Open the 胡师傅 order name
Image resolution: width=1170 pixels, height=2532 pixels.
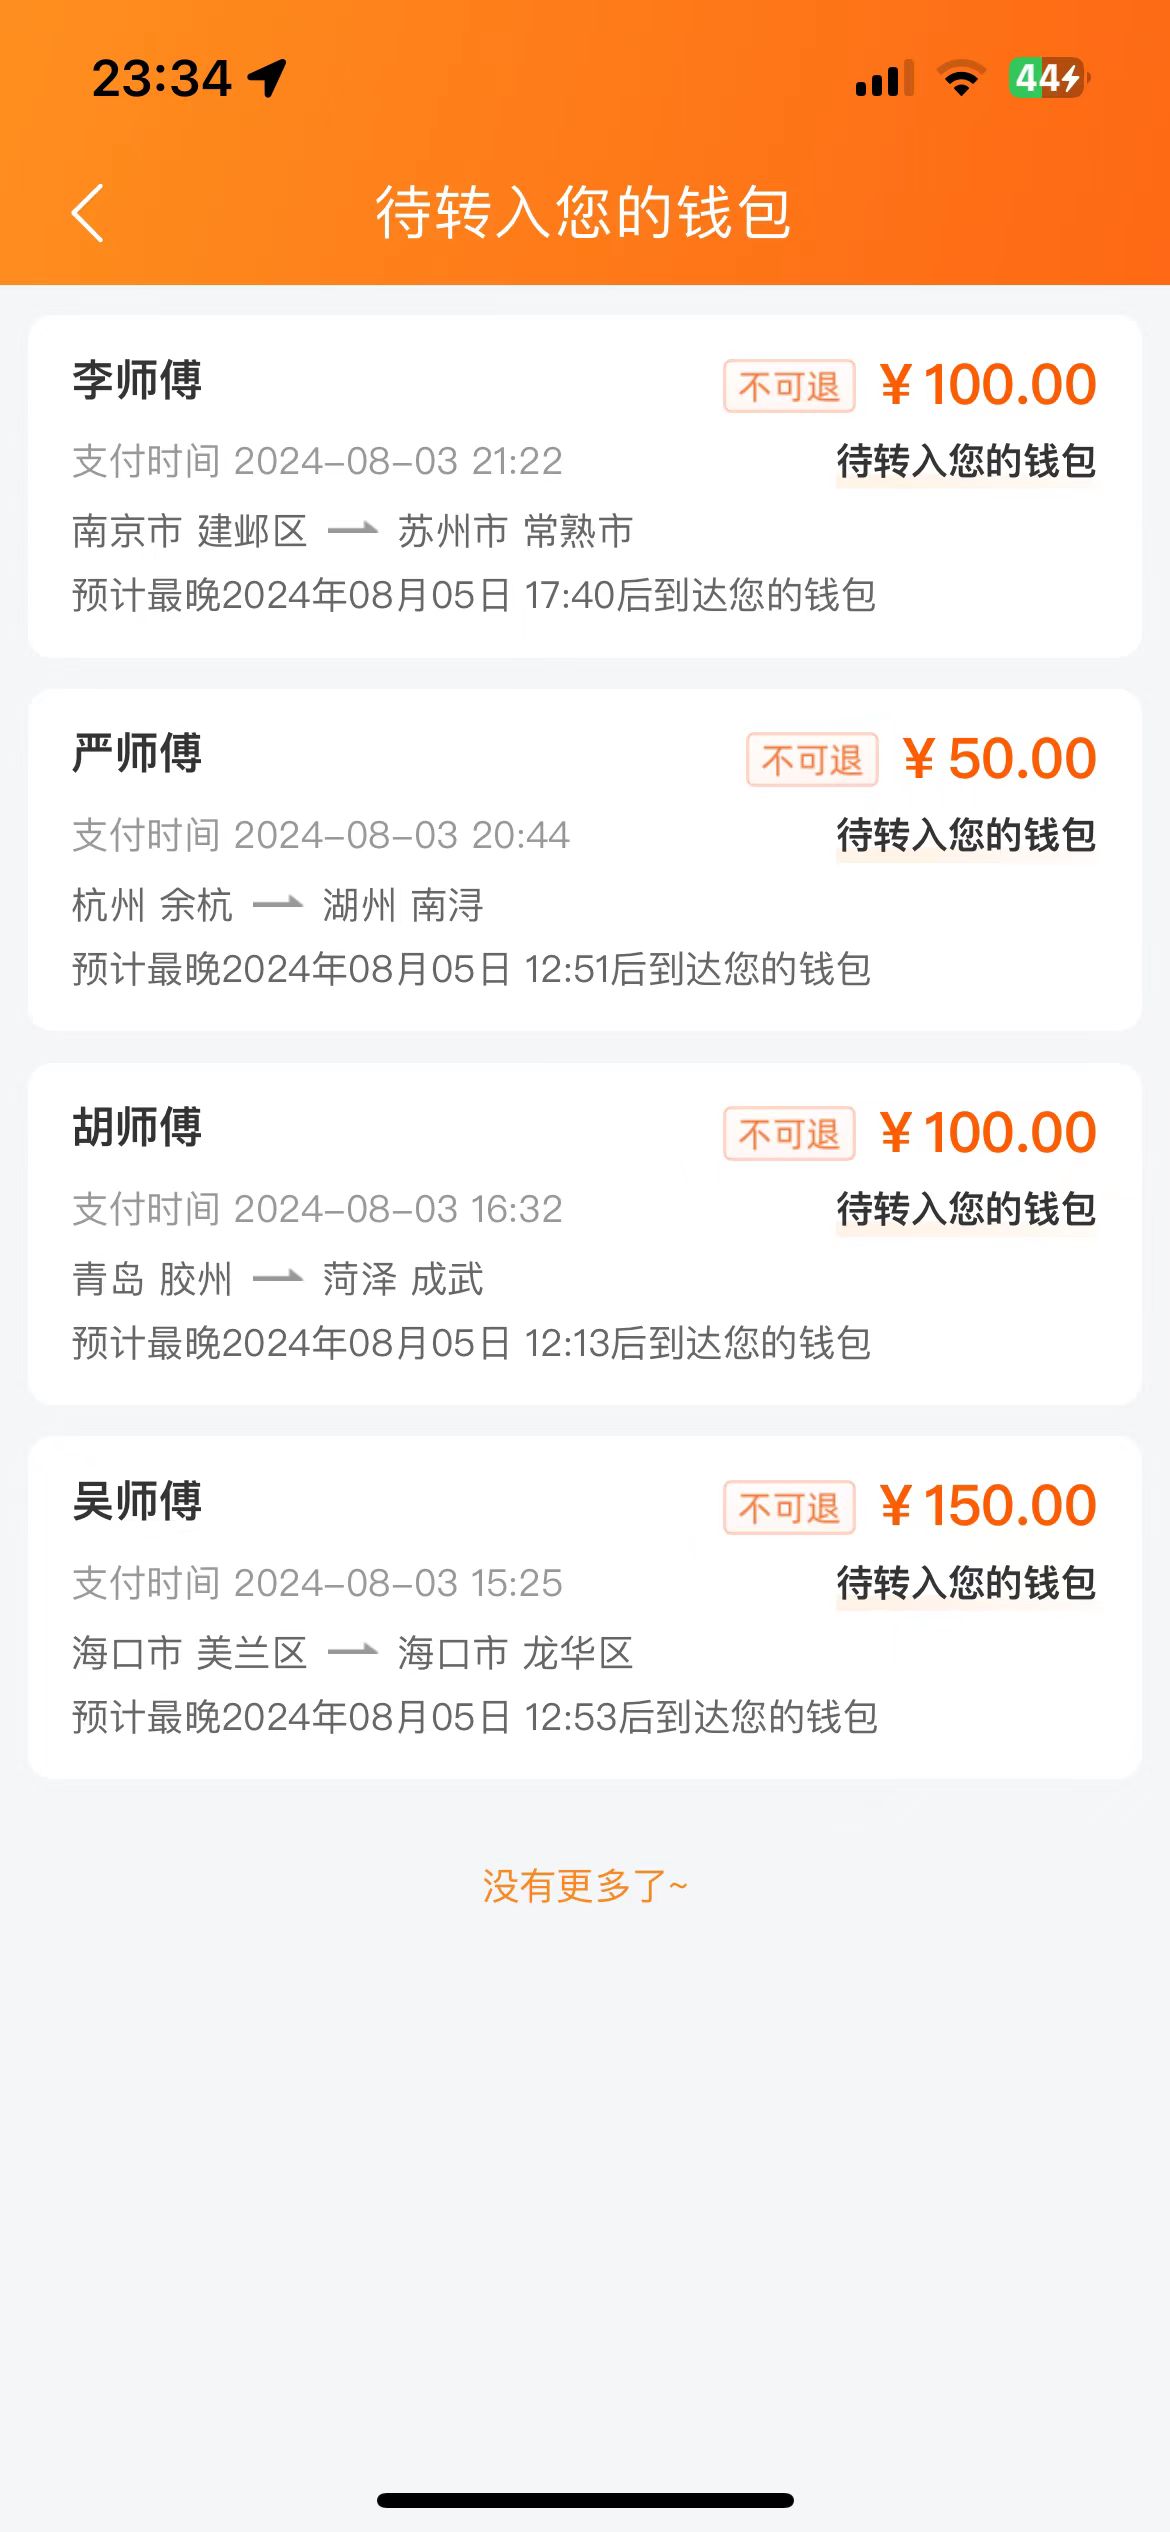point(137,1127)
